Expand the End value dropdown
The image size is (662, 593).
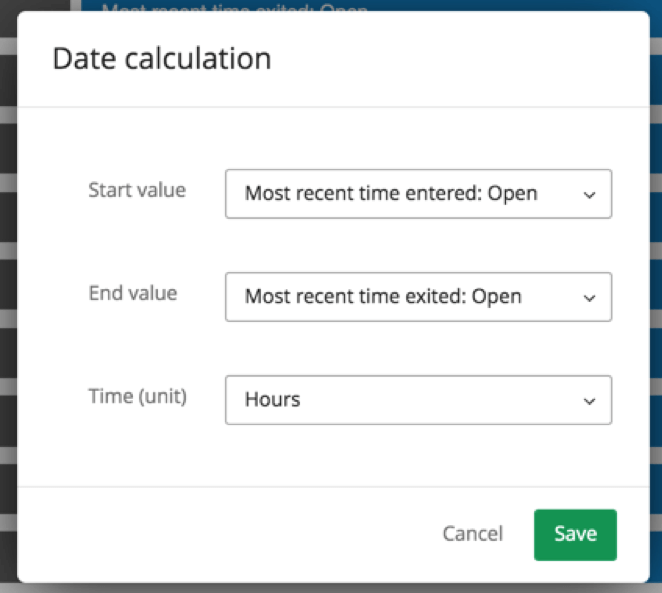[418, 297]
